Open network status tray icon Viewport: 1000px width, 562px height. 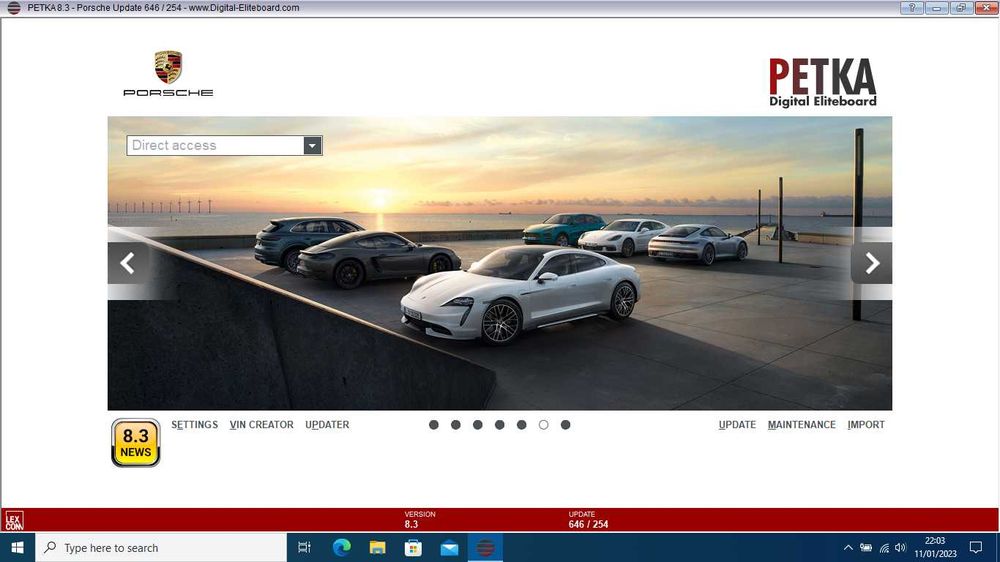point(884,547)
